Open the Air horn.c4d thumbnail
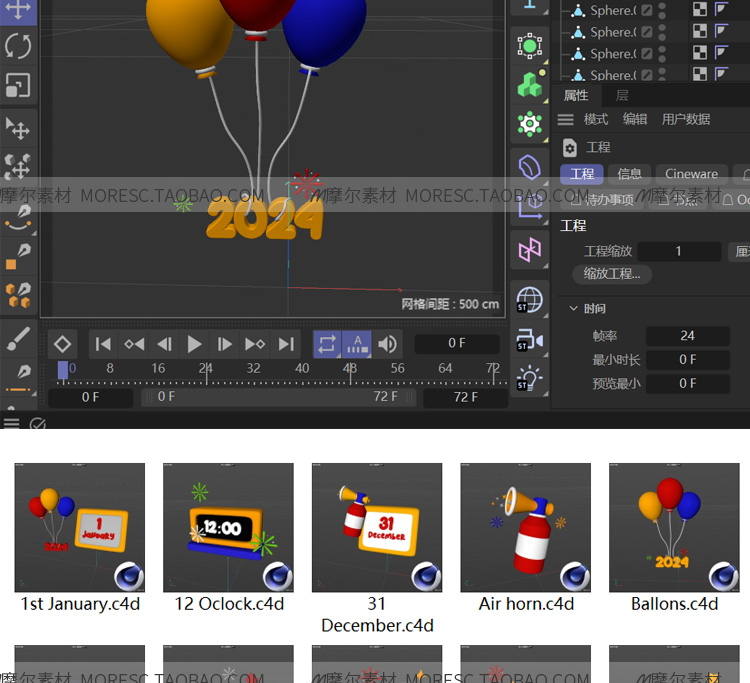Screen dimensions: 750x683 click(526, 527)
